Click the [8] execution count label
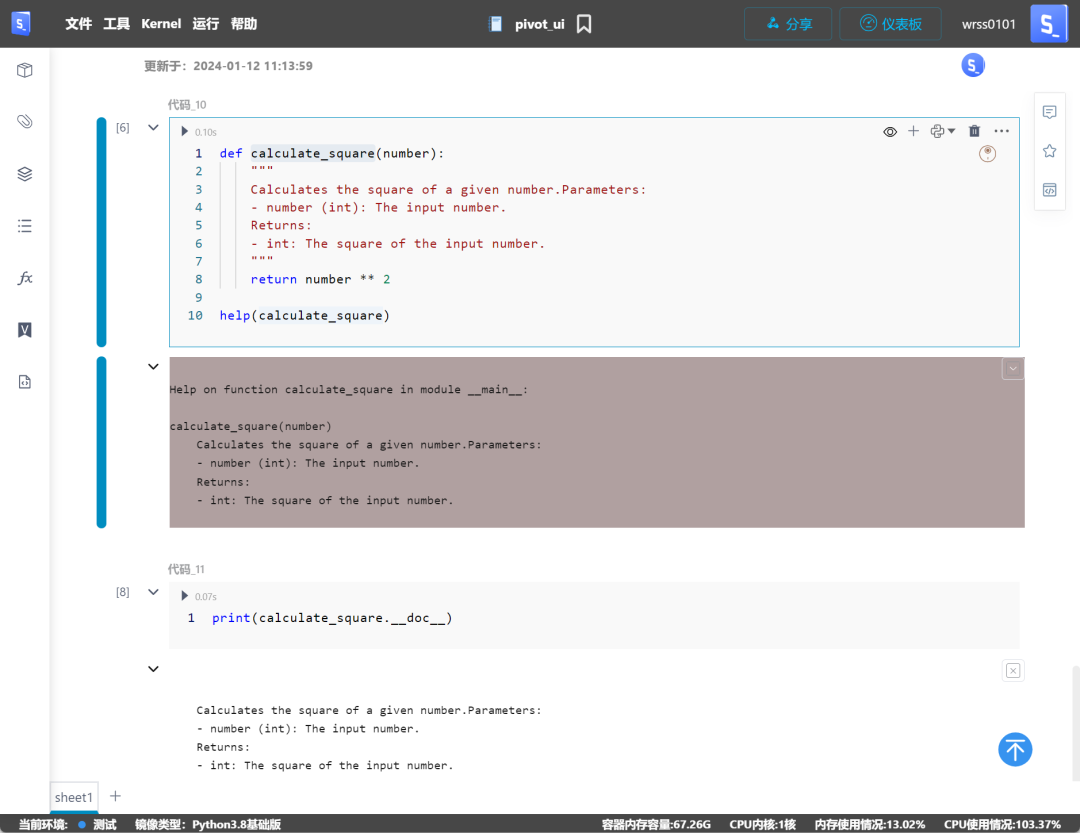 (123, 592)
